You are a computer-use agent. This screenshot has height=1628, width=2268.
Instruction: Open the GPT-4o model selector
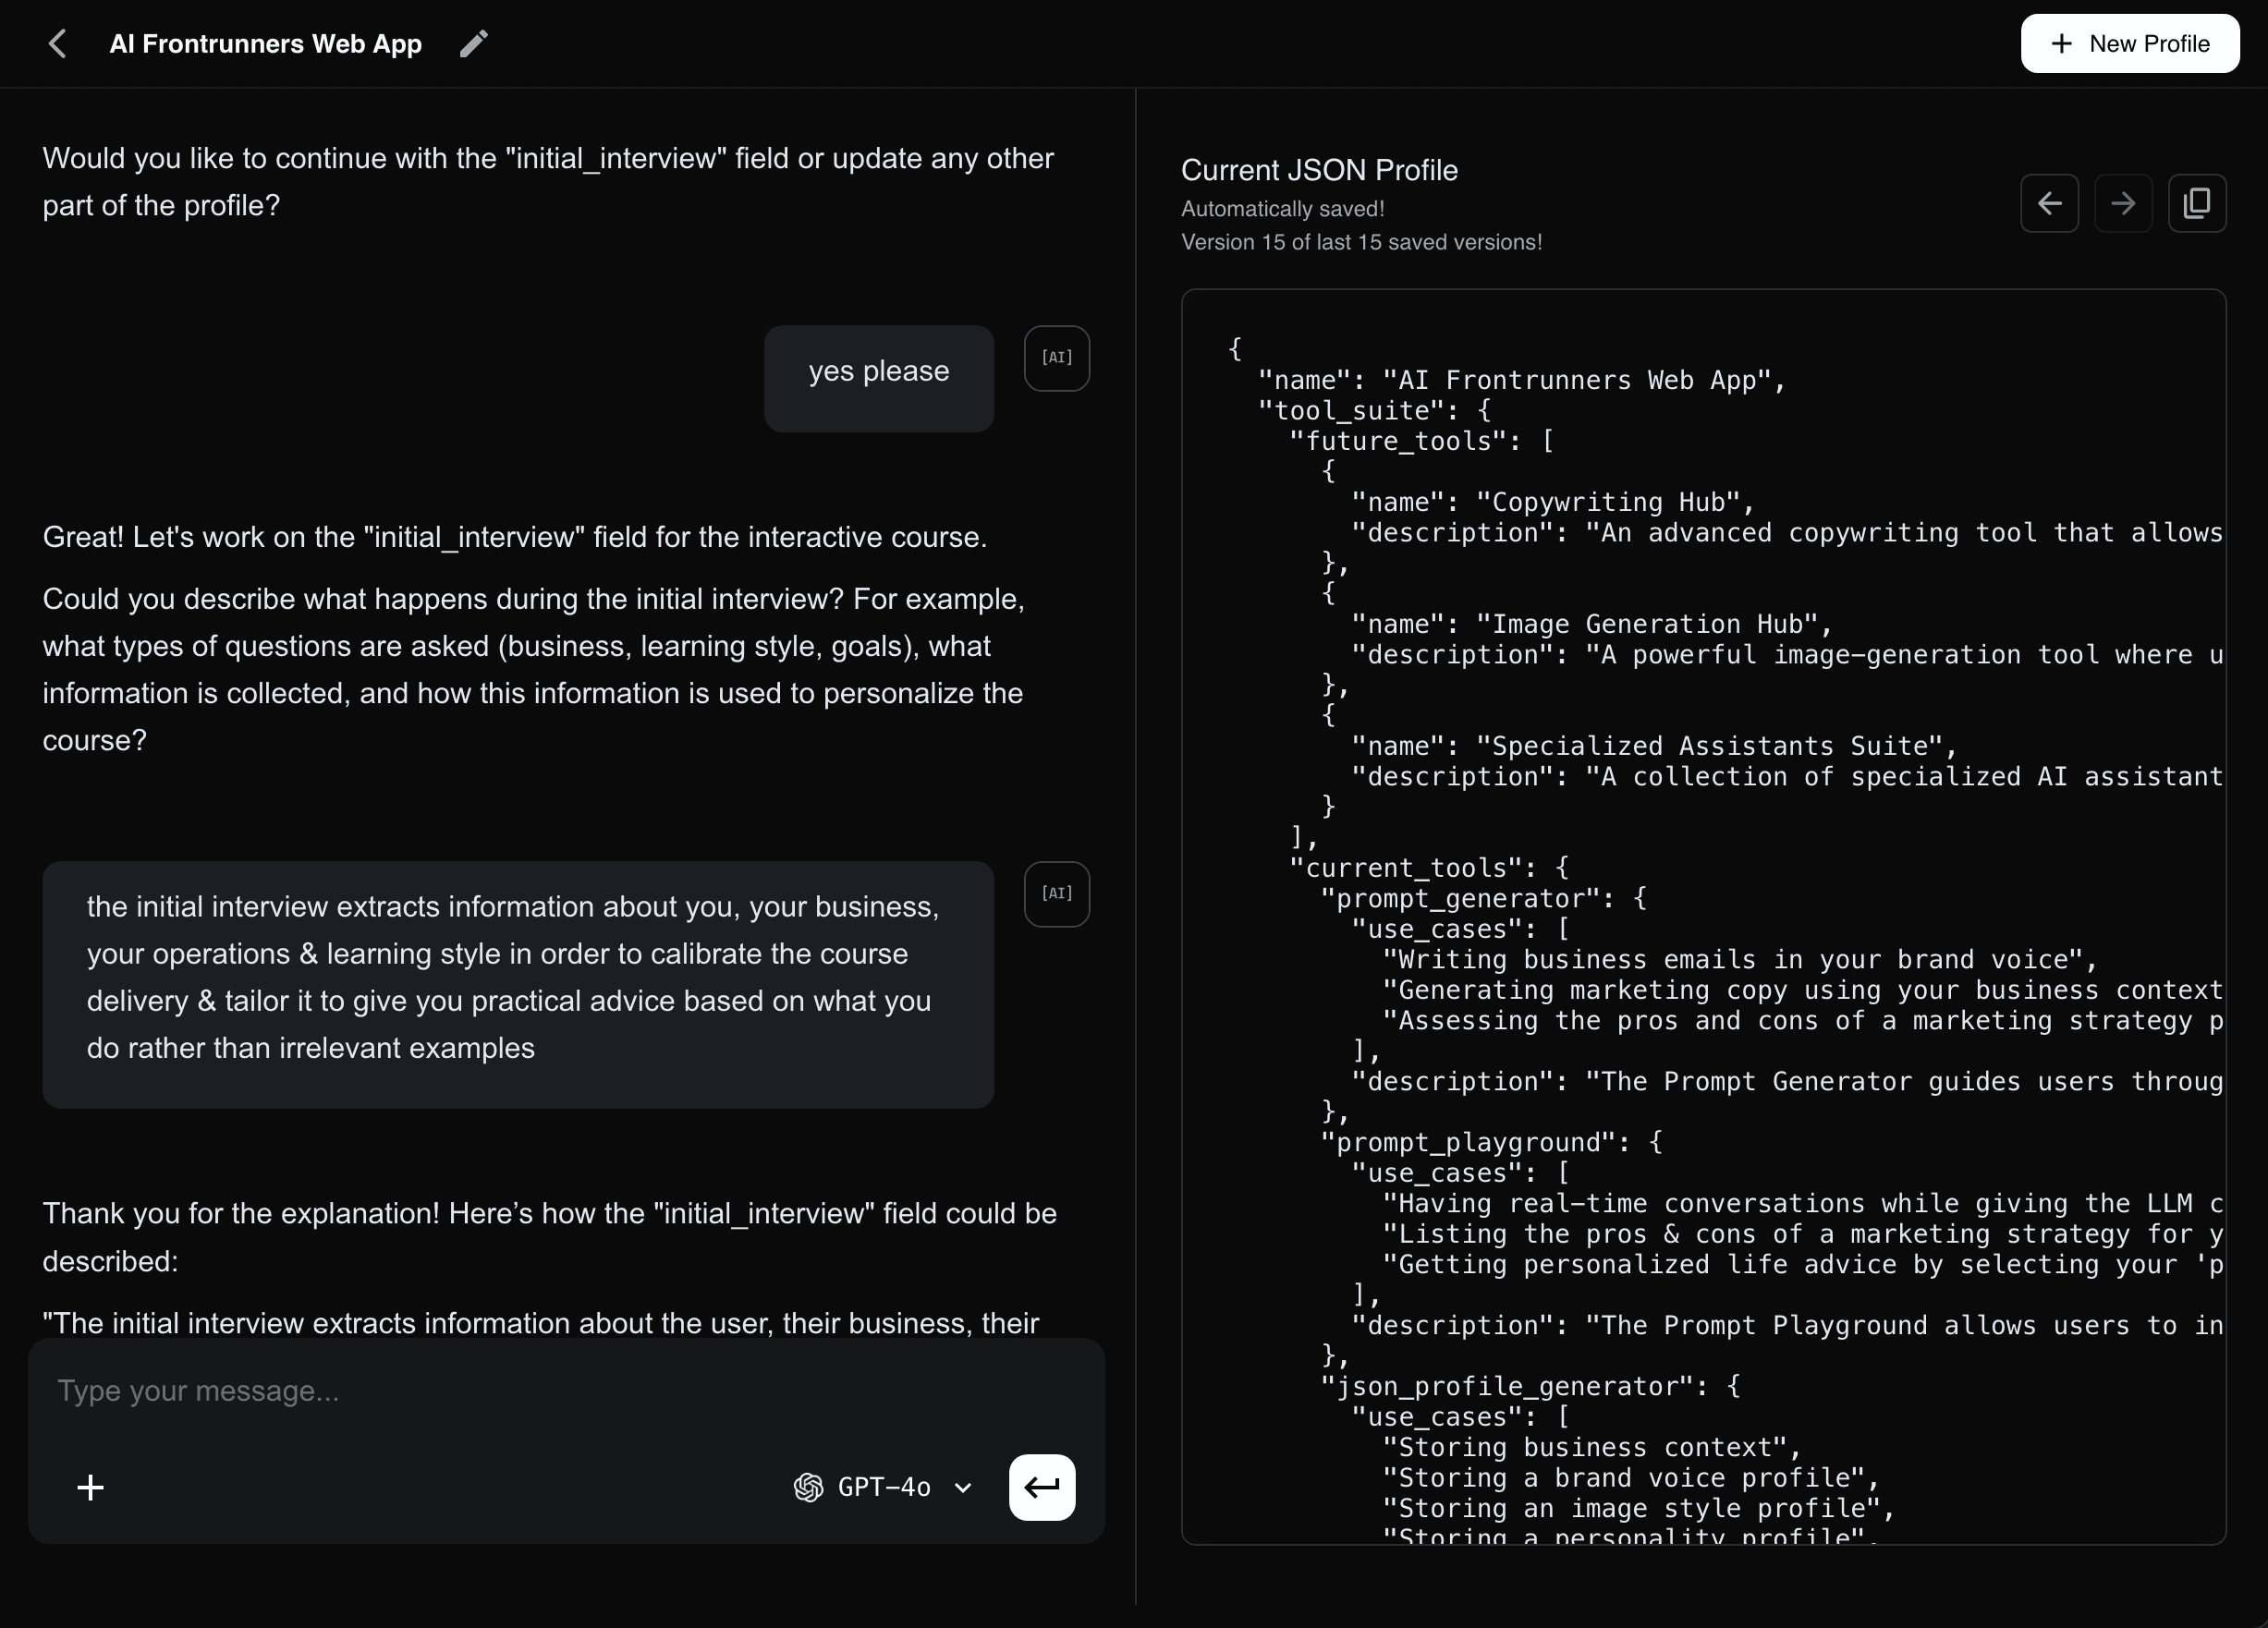point(883,1487)
